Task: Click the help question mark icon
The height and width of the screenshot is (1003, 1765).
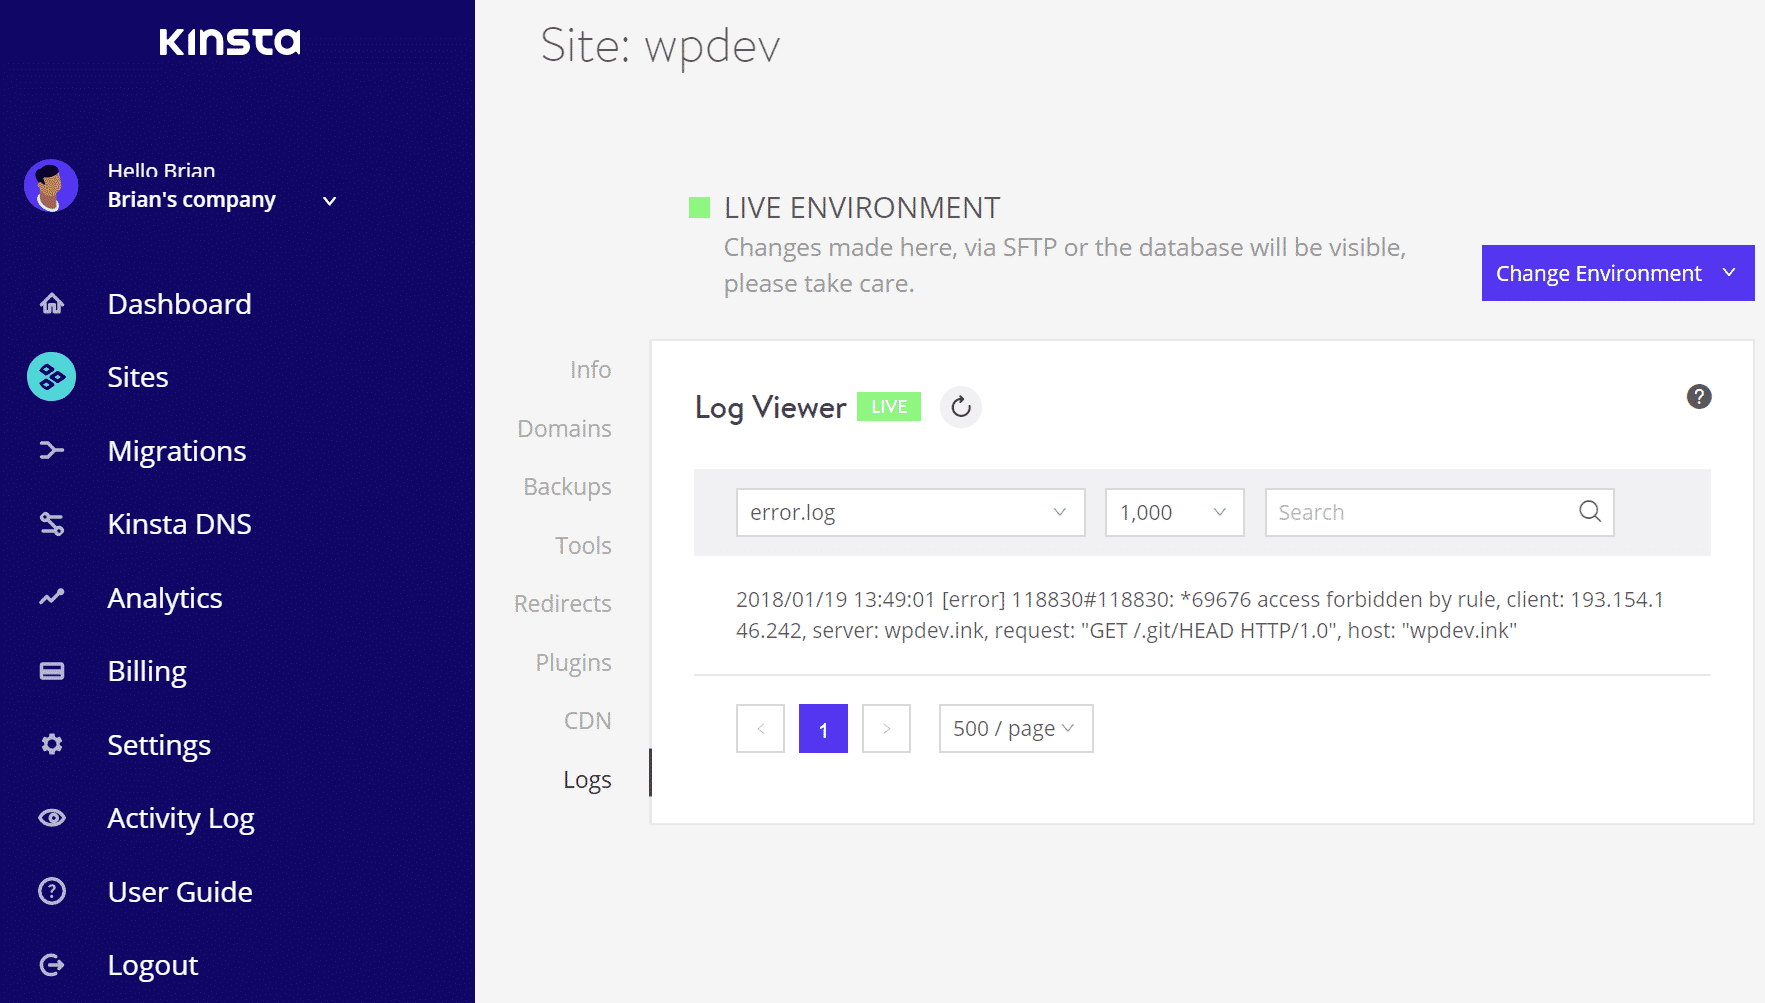Action: click(1699, 397)
